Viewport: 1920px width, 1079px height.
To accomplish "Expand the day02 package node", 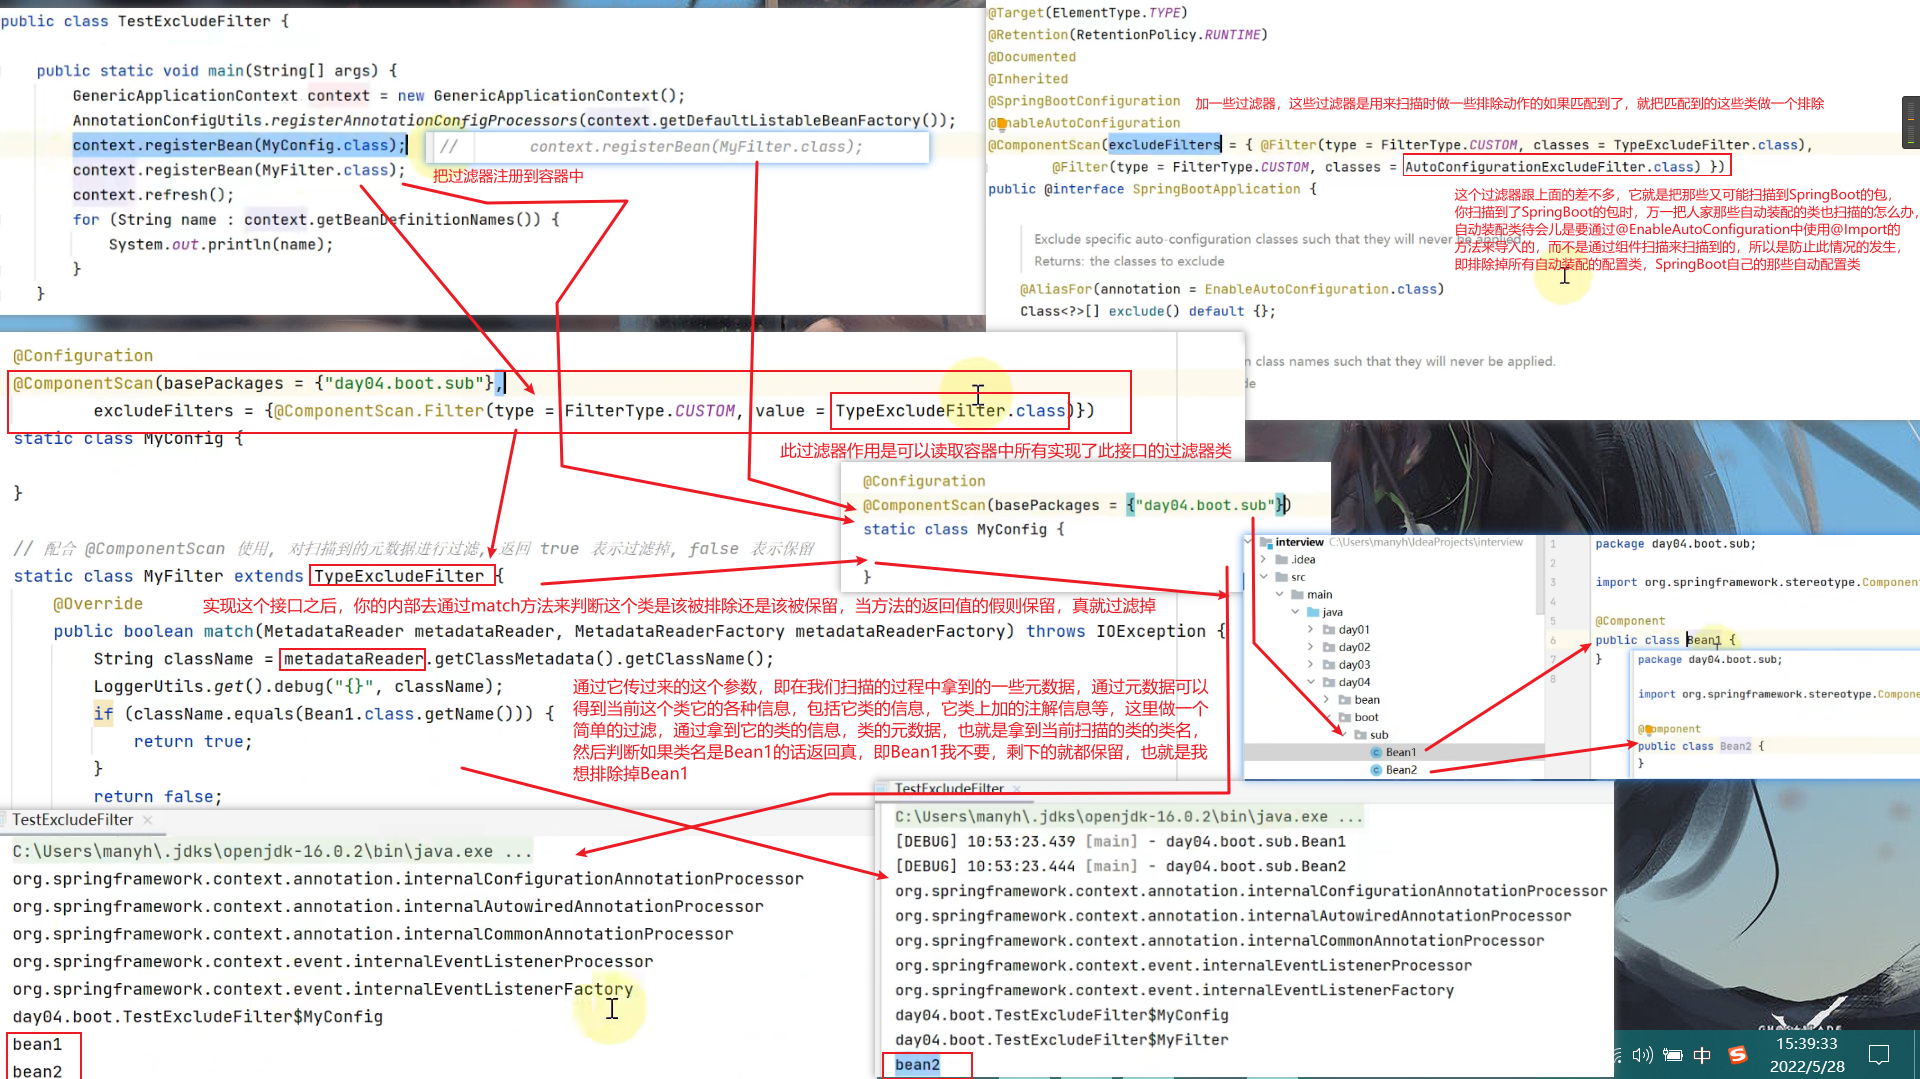I will (x=1311, y=647).
